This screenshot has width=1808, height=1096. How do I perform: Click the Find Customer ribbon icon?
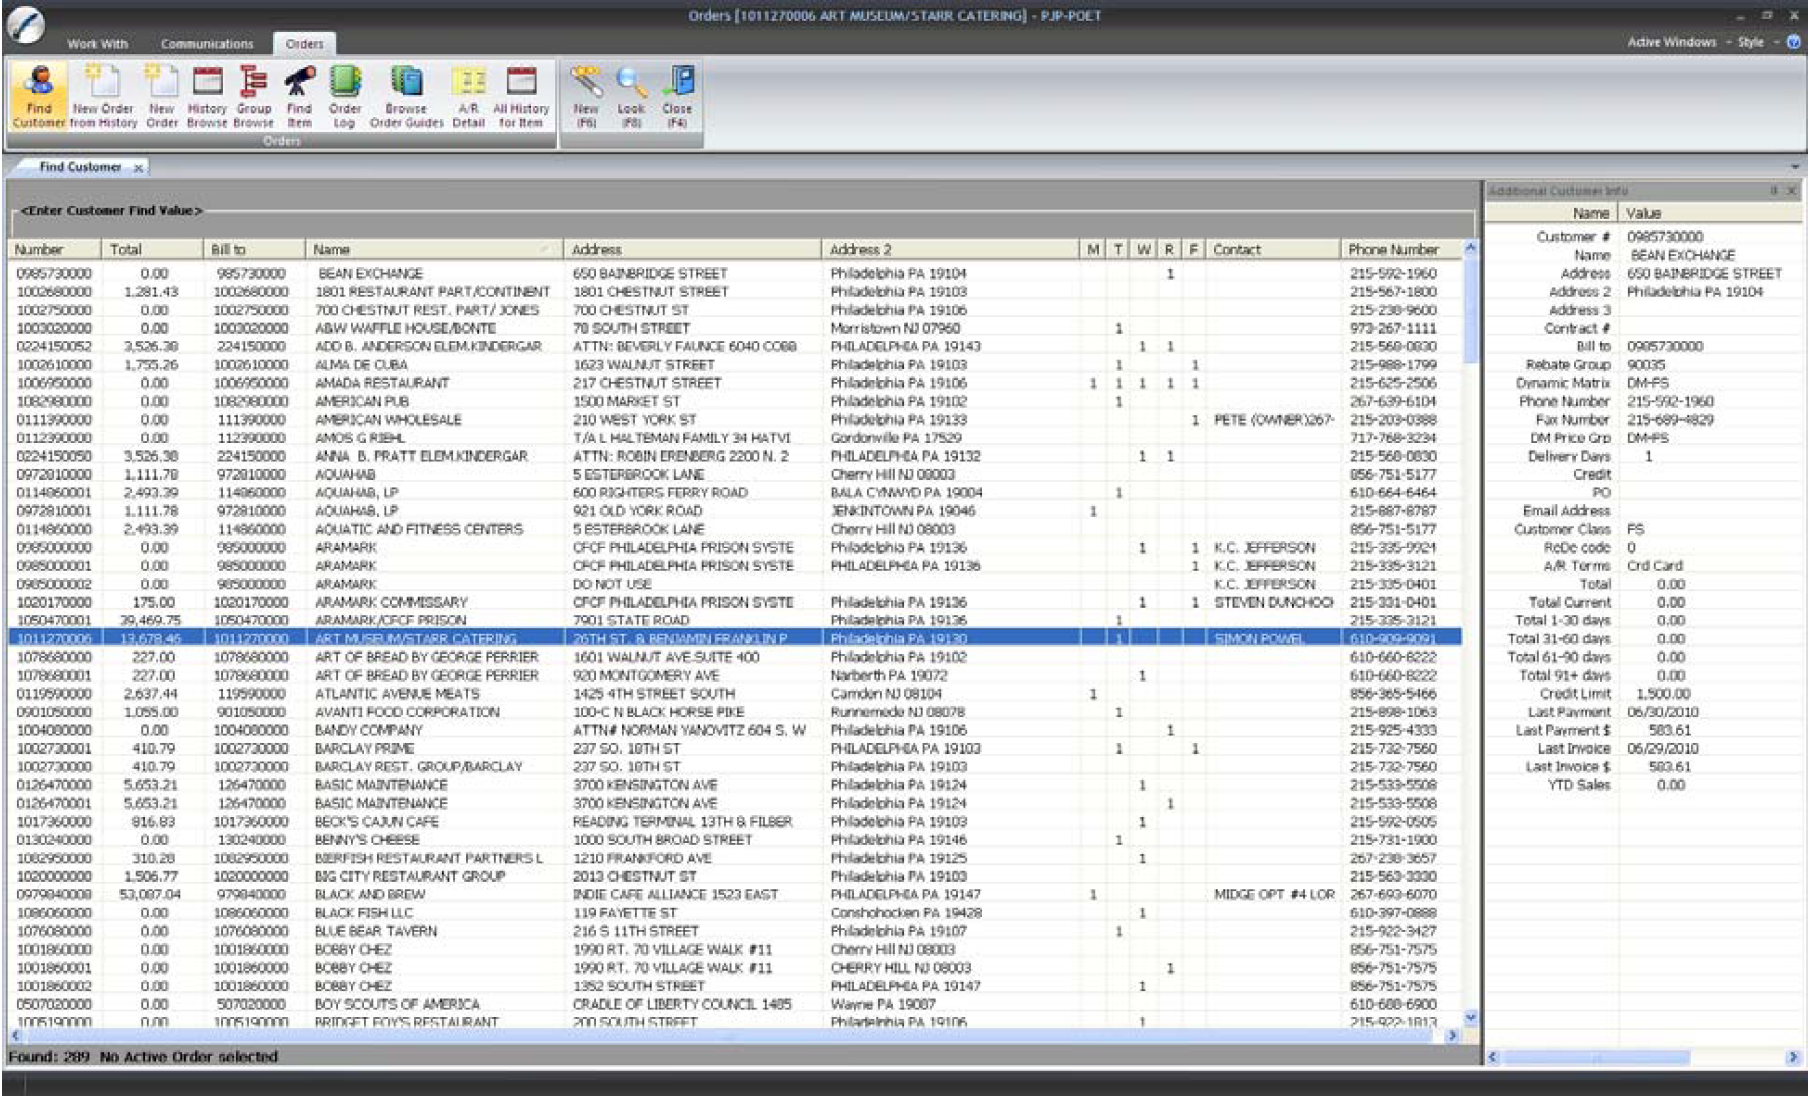(x=39, y=96)
